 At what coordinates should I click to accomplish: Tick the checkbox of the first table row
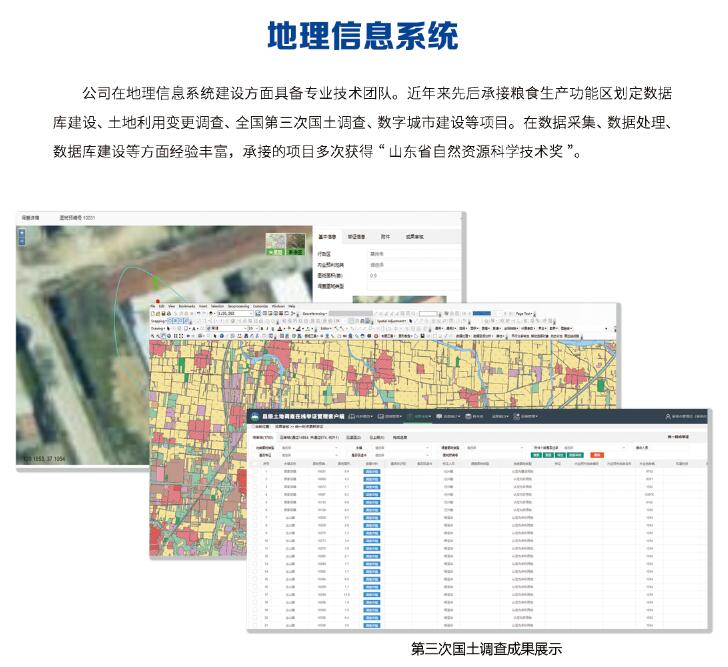(x=254, y=472)
